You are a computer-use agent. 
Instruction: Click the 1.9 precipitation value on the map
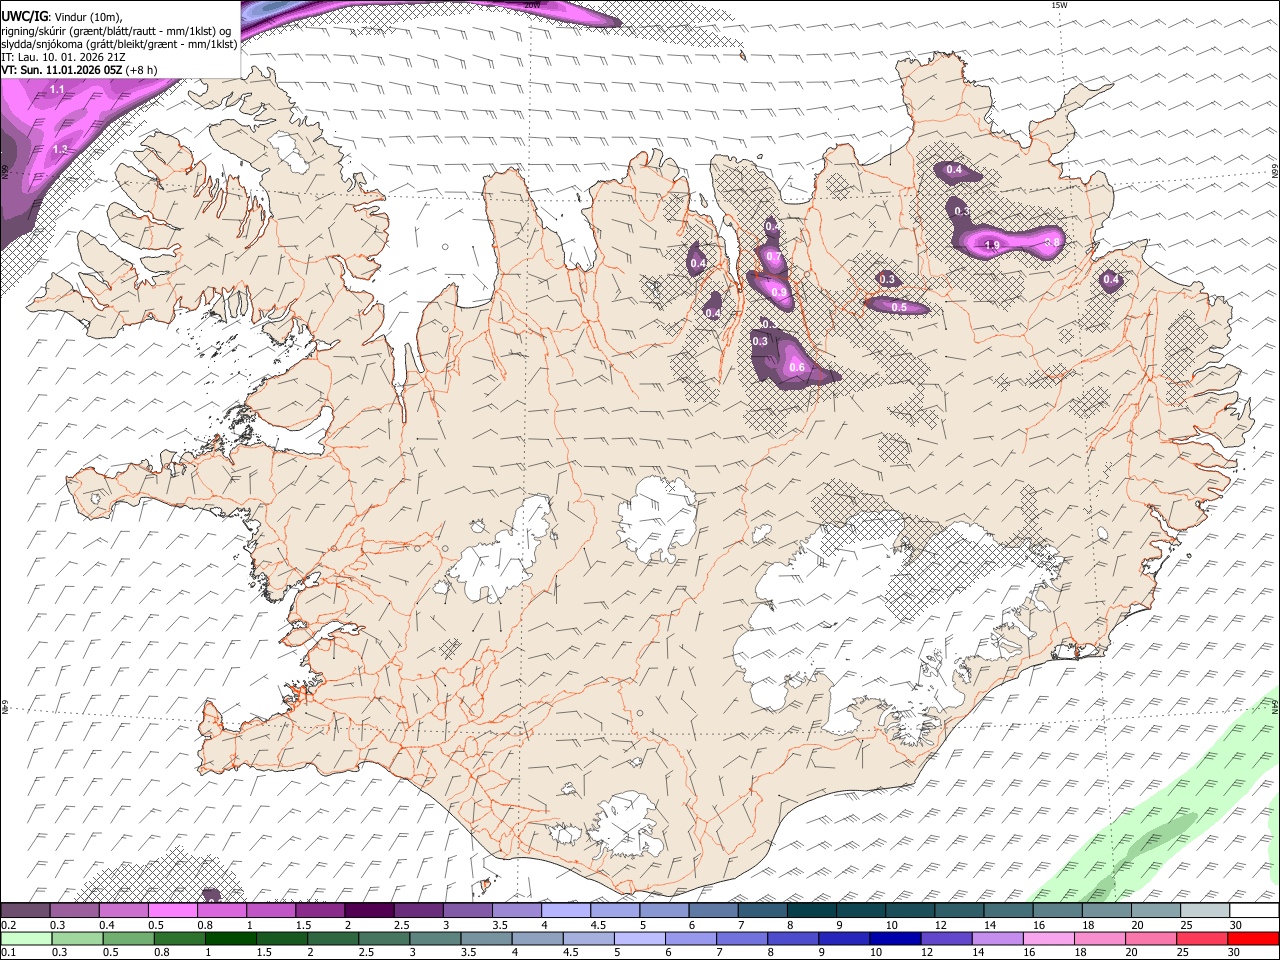point(993,245)
